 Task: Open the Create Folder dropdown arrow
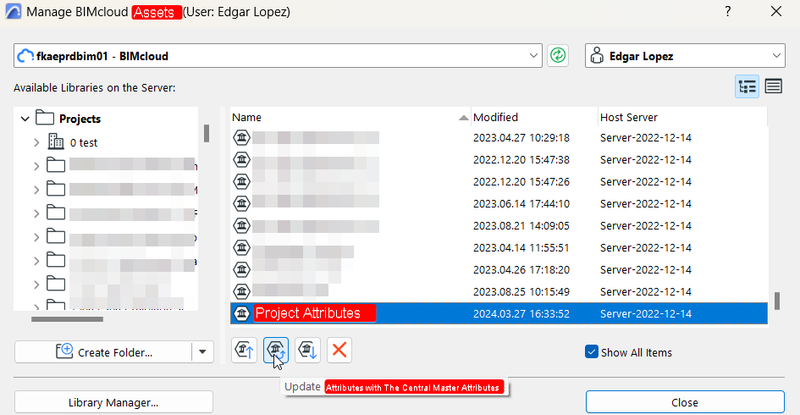pos(203,352)
